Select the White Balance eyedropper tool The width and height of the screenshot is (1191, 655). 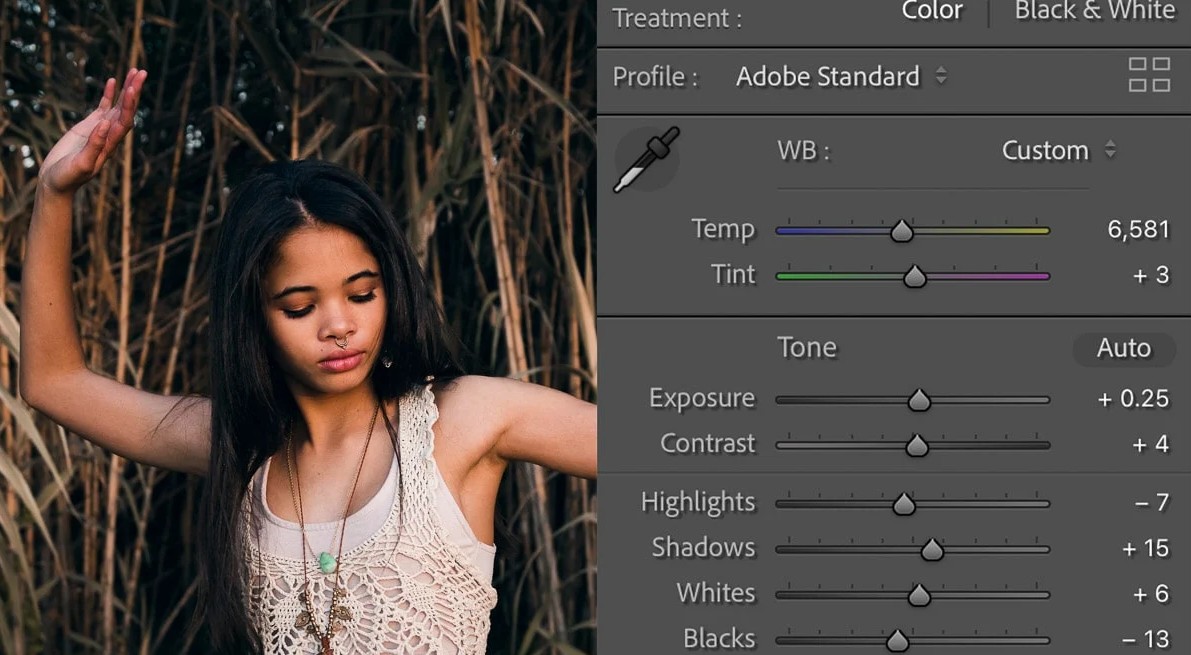[646, 160]
